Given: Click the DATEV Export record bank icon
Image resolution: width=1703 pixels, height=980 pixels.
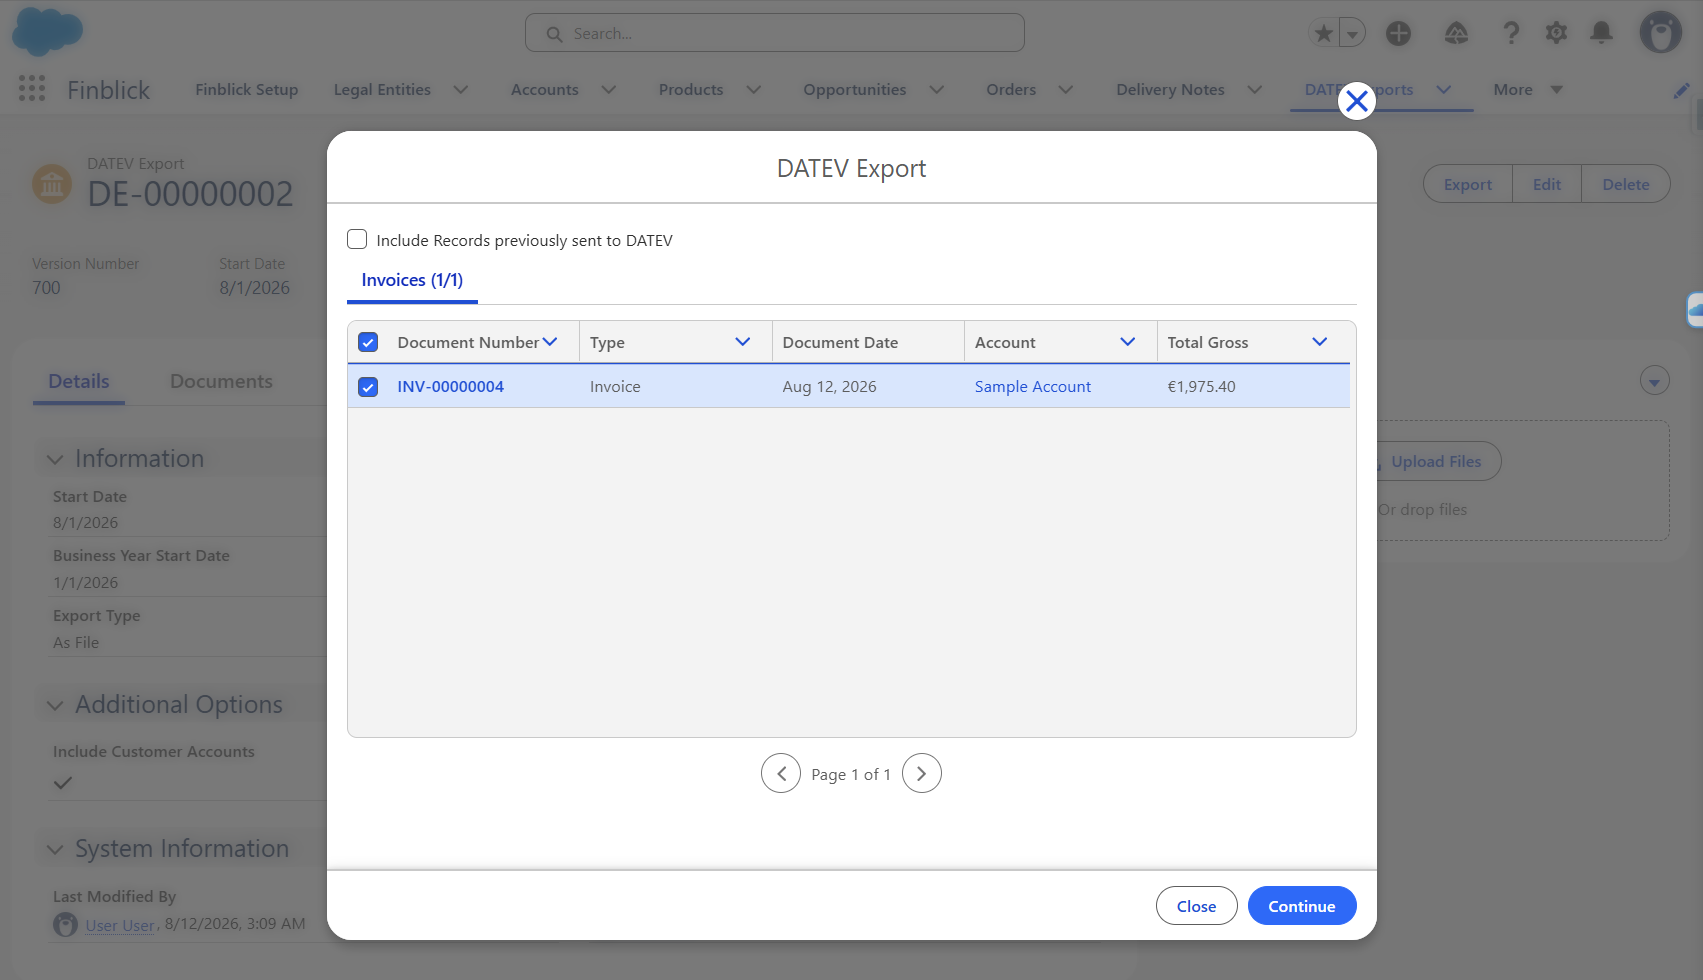Looking at the screenshot, I should pyautogui.click(x=52, y=184).
